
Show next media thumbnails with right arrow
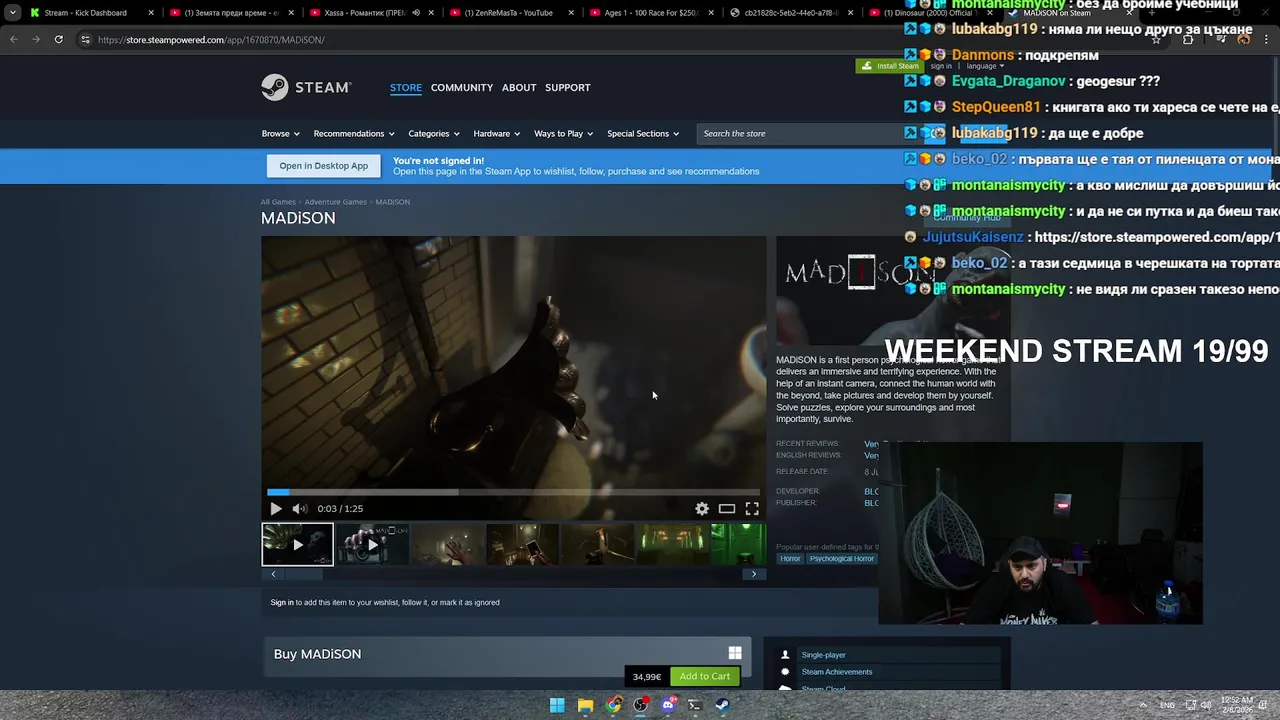click(x=754, y=574)
